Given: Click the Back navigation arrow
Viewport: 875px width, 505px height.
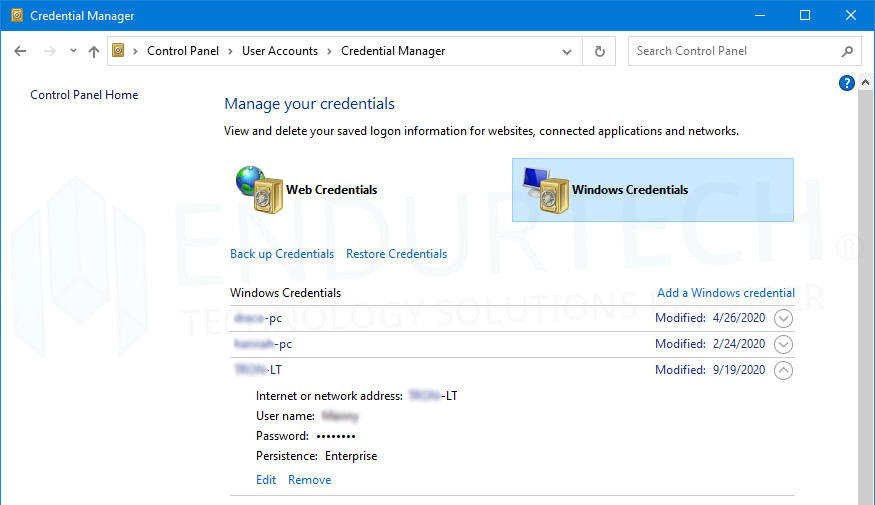Looking at the screenshot, I should pos(20,51).
